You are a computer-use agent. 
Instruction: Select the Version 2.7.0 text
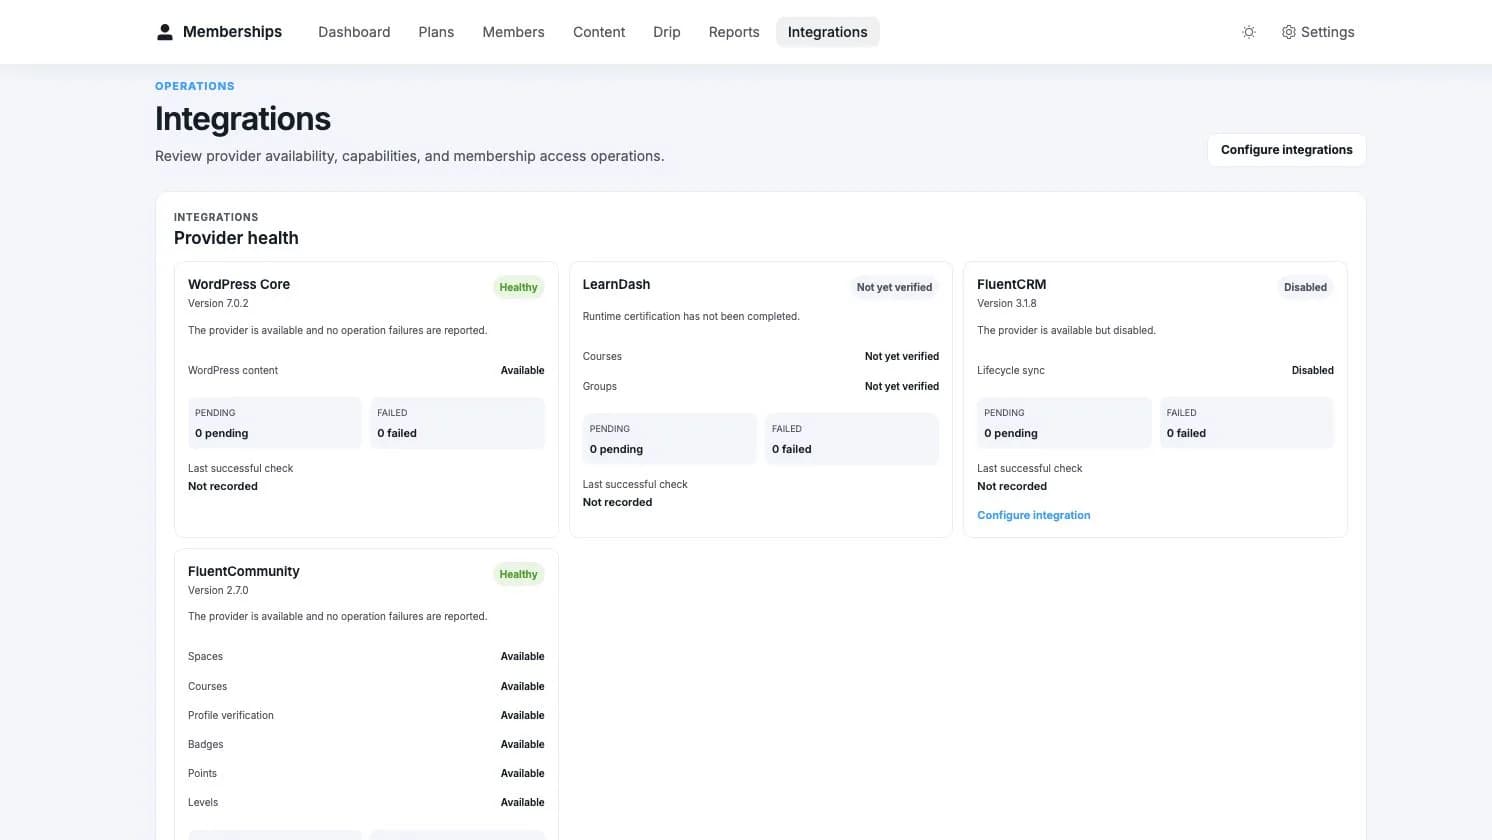click(x=218, y=590)
